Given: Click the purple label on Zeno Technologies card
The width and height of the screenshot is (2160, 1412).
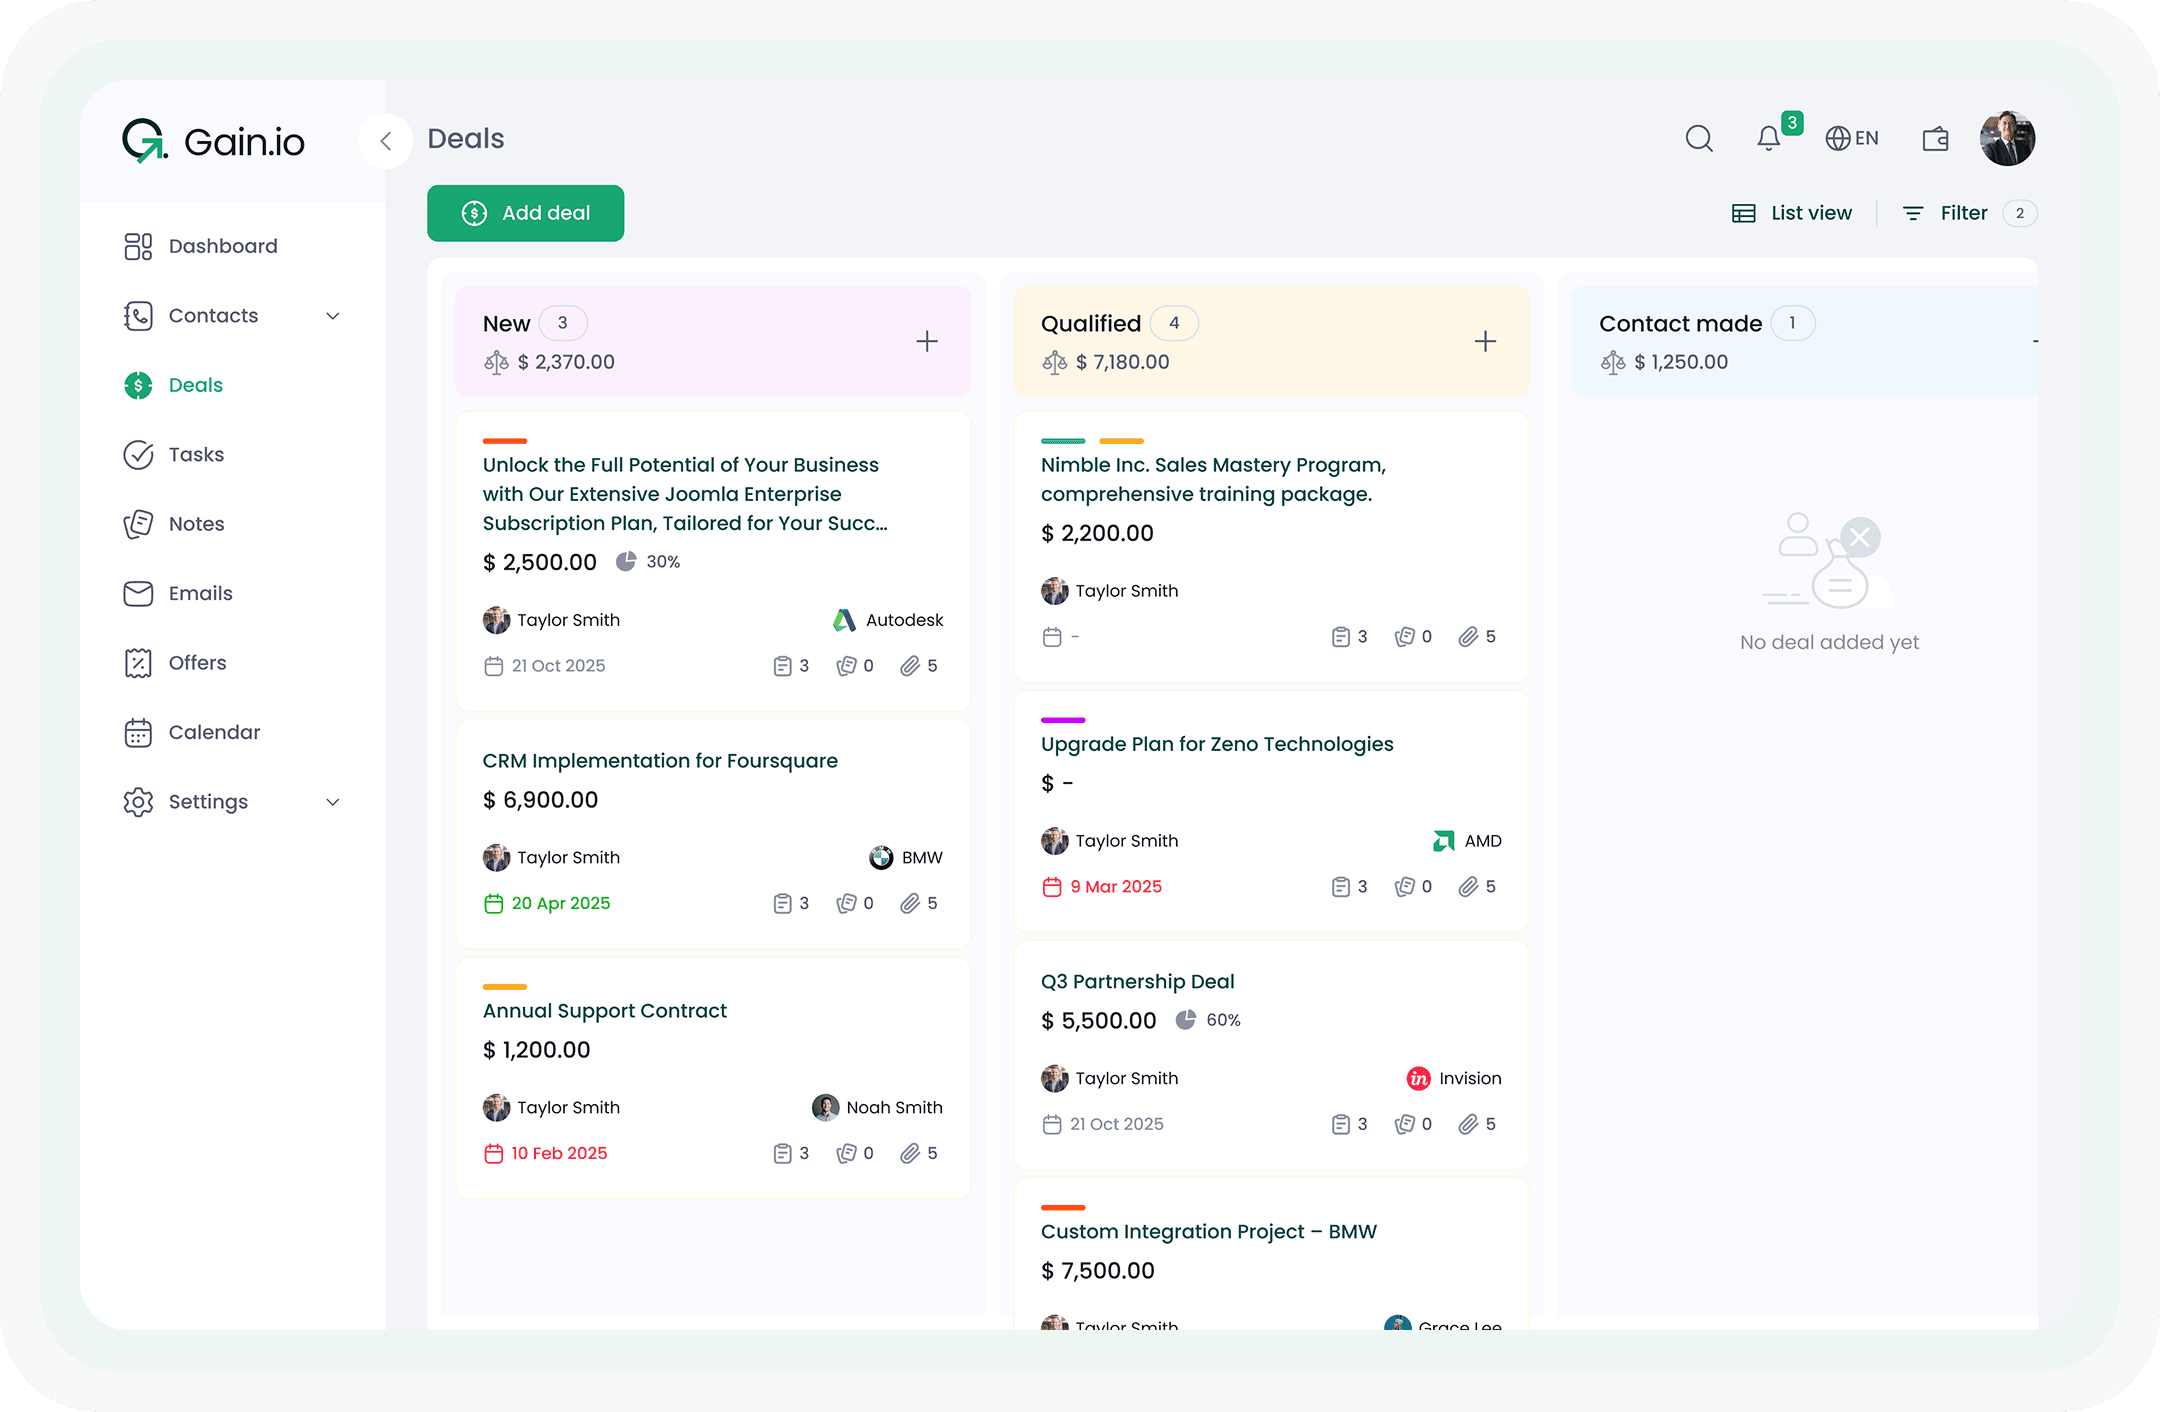Looking at the screenshot, I should tap(1062, 720).
